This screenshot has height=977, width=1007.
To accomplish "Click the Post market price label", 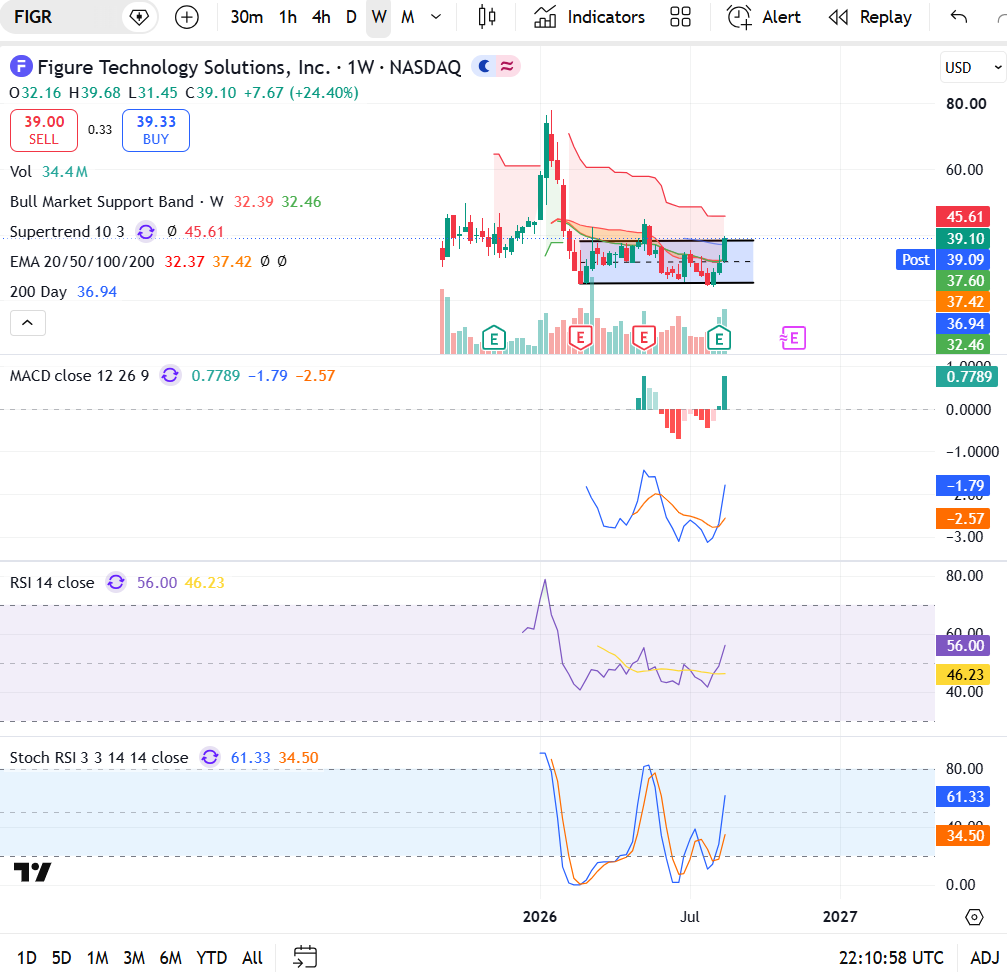I will click(x=915, y=260).
